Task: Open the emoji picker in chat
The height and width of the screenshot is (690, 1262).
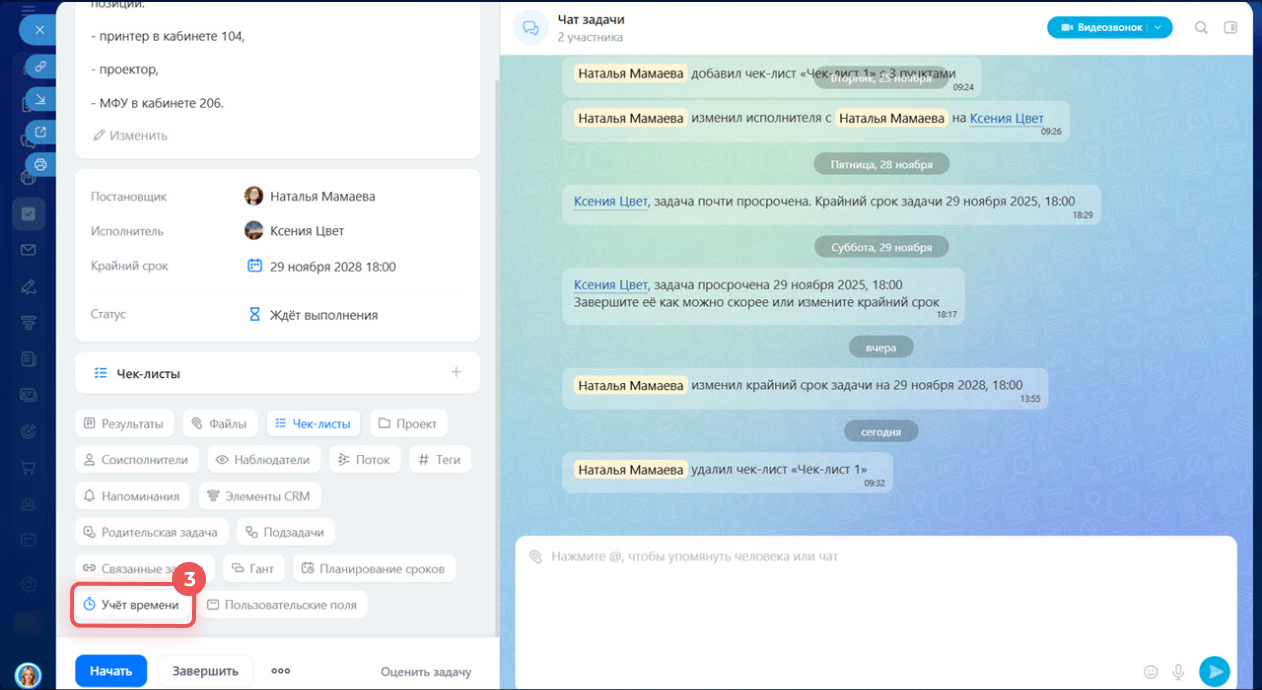Action: 1150,672
